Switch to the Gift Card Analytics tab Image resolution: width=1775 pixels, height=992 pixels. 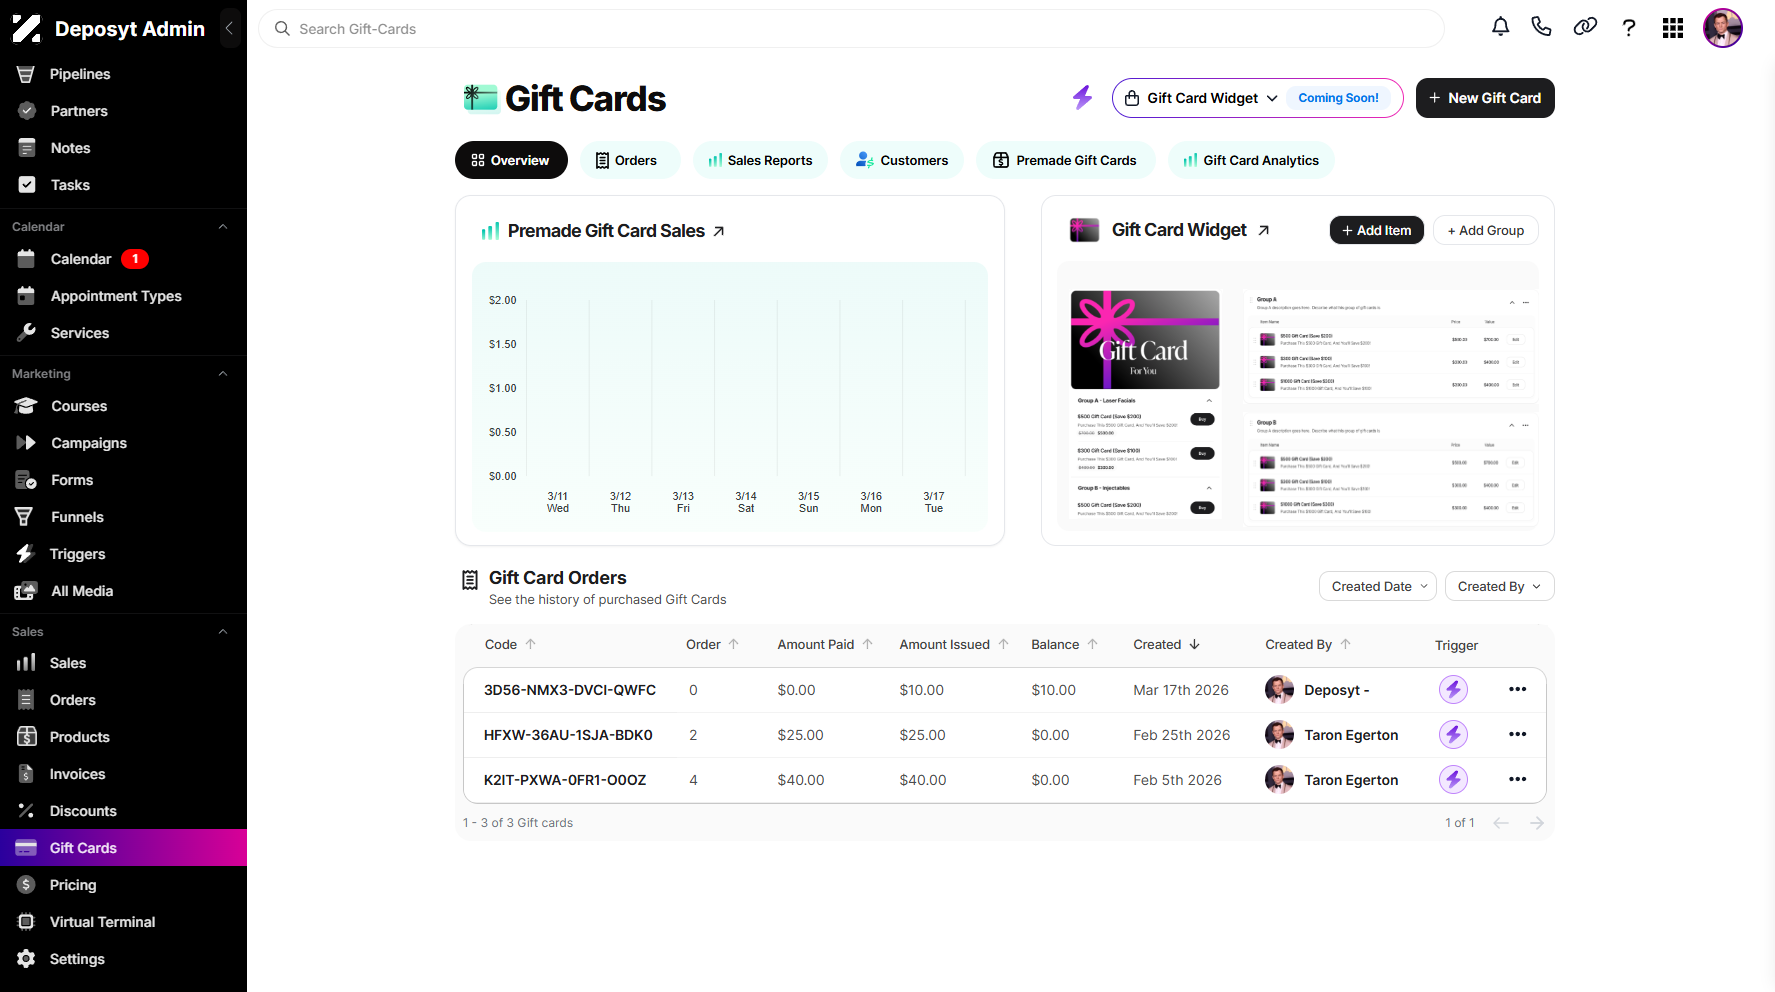1251,160
